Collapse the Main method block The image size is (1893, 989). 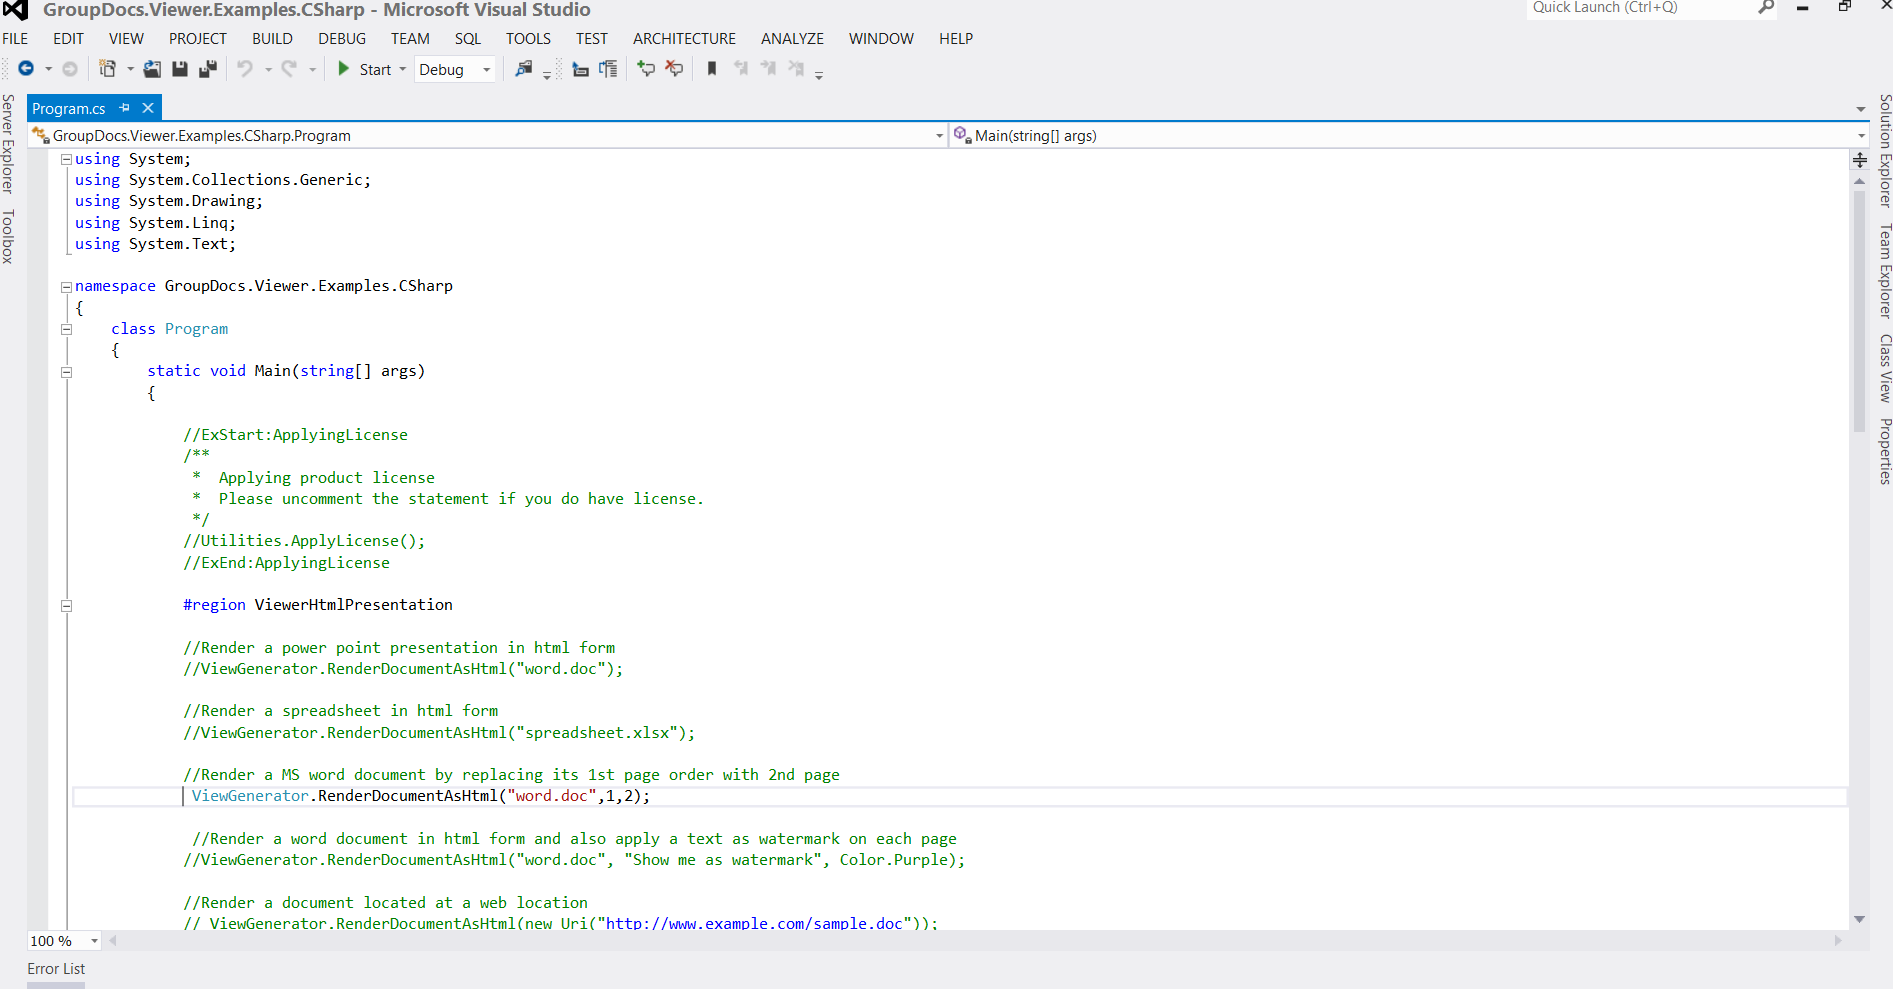tap(66, 372)
